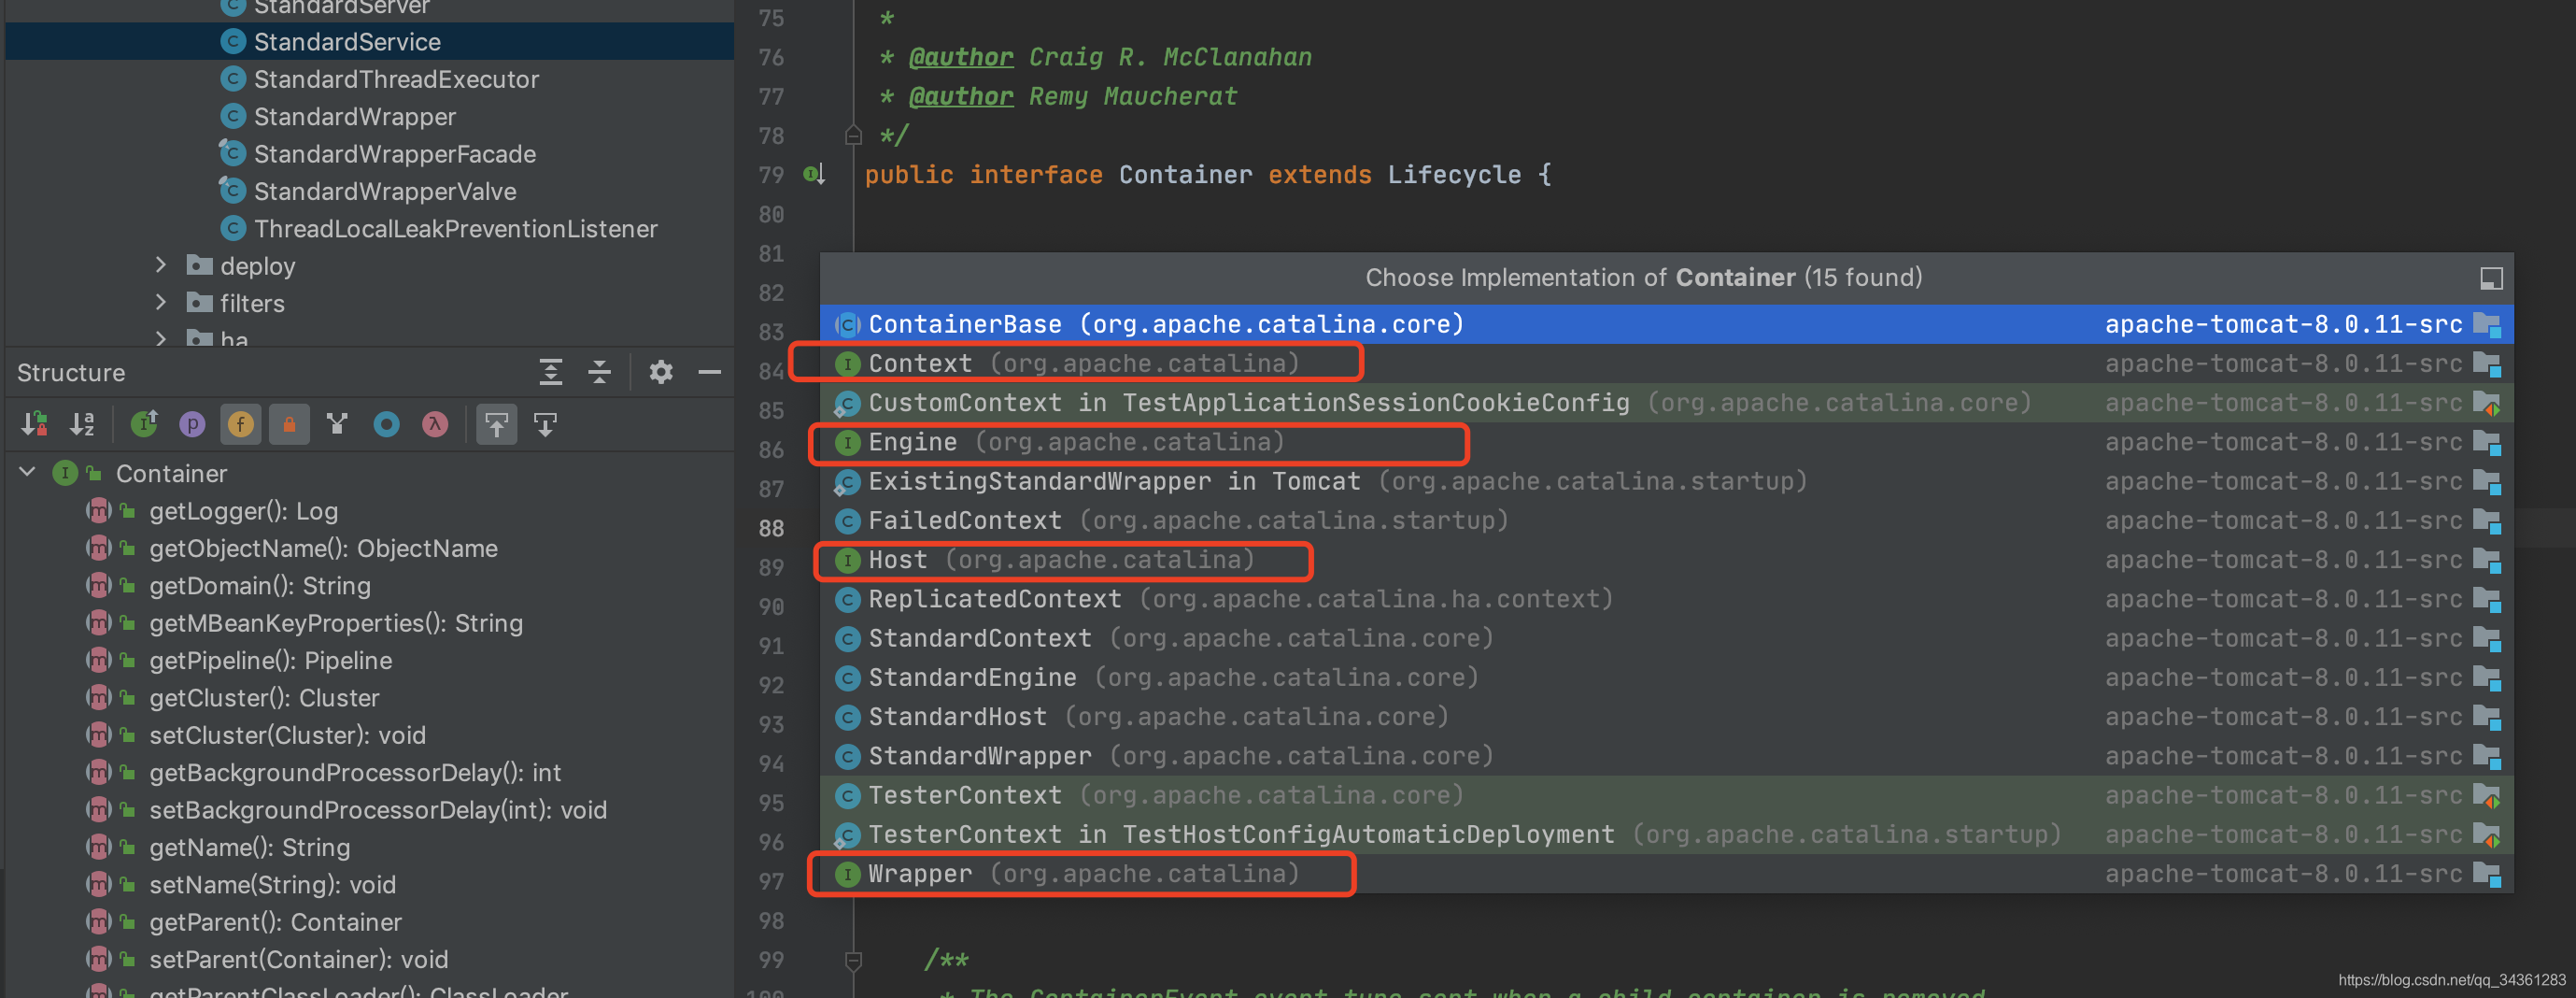This screenshot has height=998, width=2576.
Task: Collapse the Container node in Structure tree
Action: (x=28, y=472)
